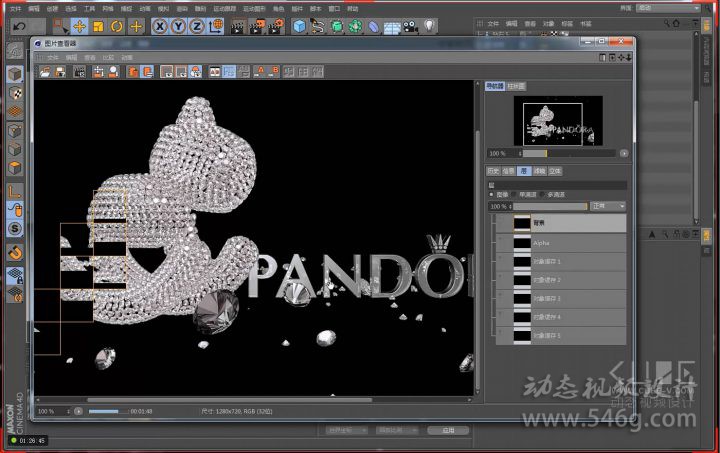Click round button right of navigator zoom
Screen dimensions: 720x453
pyautogui.click(x=624, y=153)
